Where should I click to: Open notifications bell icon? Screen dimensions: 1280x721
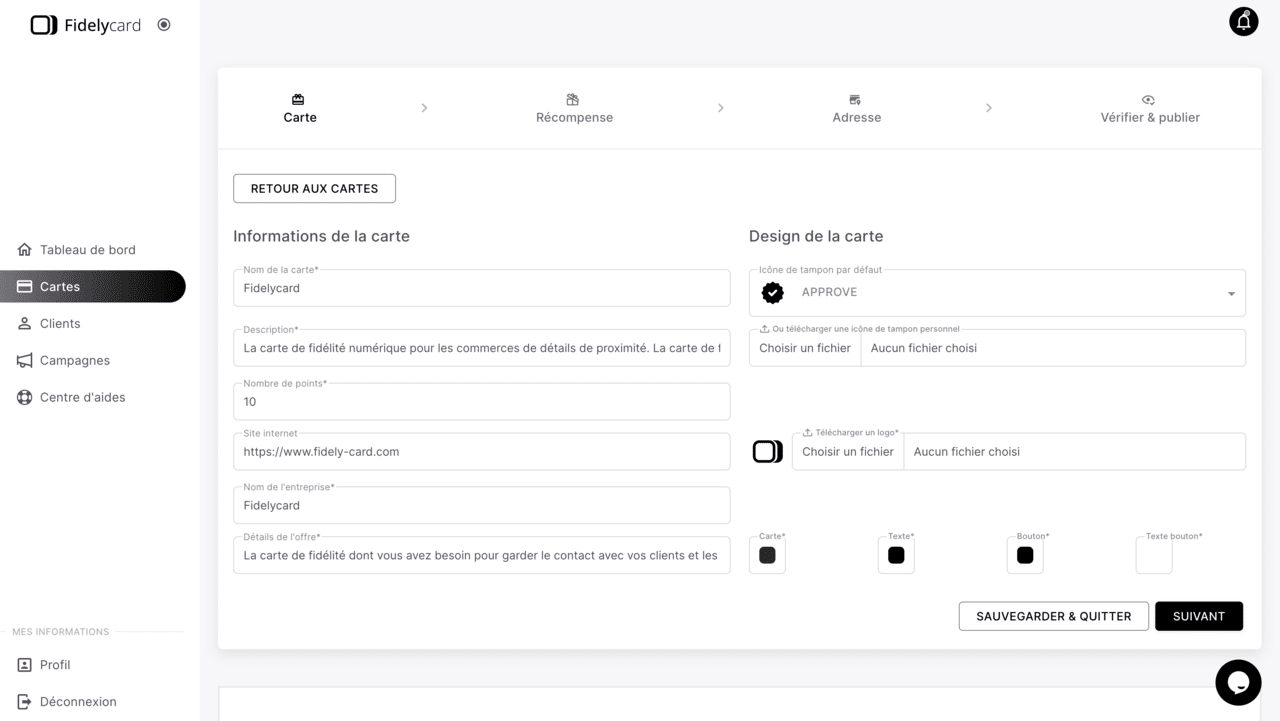pos(1243,21)
